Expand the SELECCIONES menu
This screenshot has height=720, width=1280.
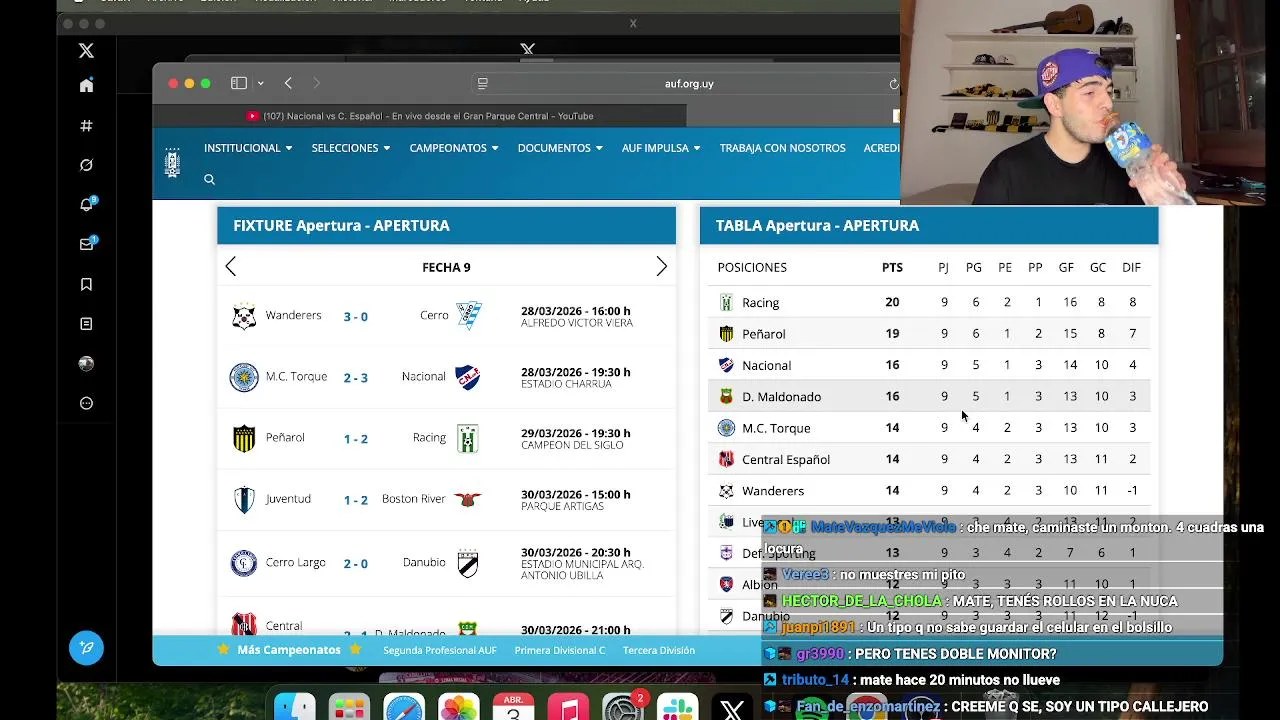pyautogui.click(x=350, y=148)
